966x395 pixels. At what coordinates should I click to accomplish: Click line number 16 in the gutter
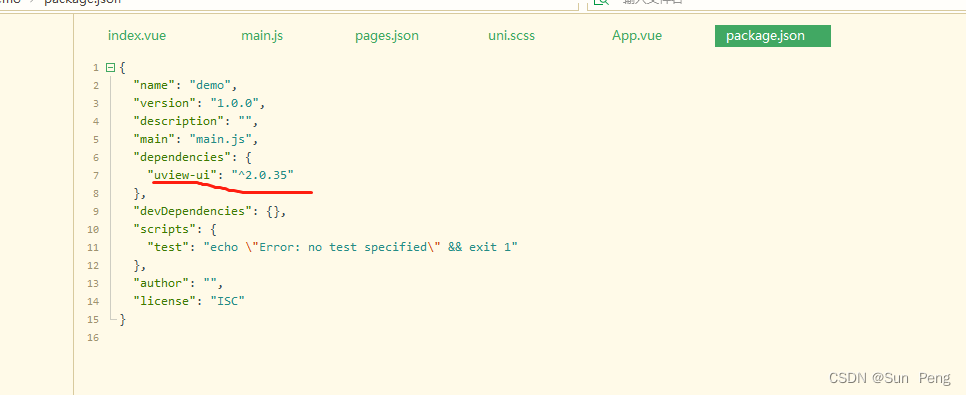click(x=93, y=338)
